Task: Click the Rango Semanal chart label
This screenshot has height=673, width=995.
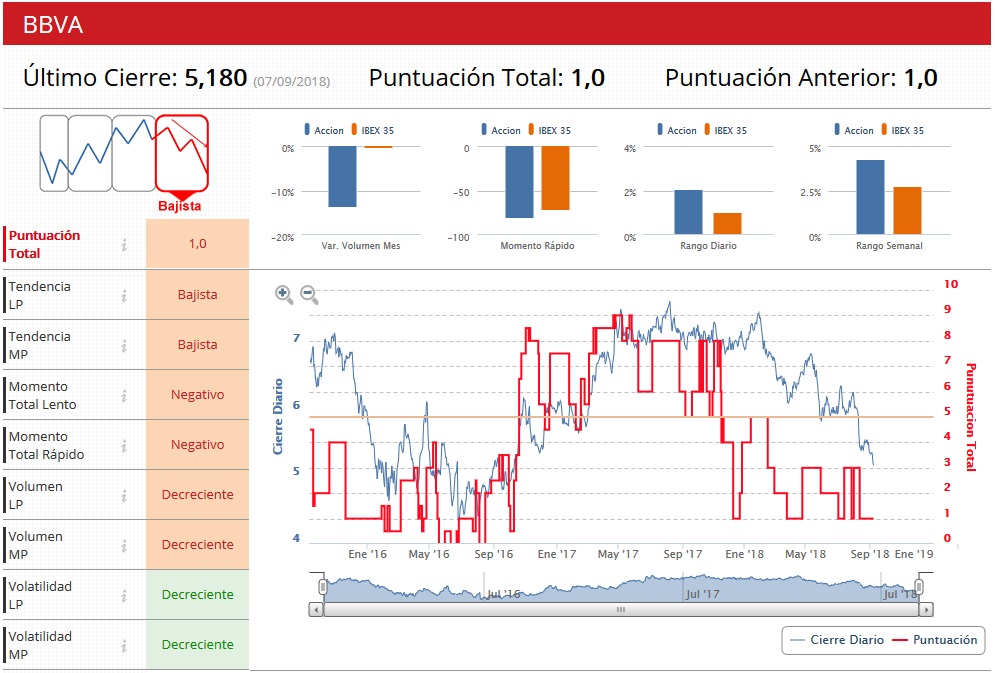Action: click(889, 245)
